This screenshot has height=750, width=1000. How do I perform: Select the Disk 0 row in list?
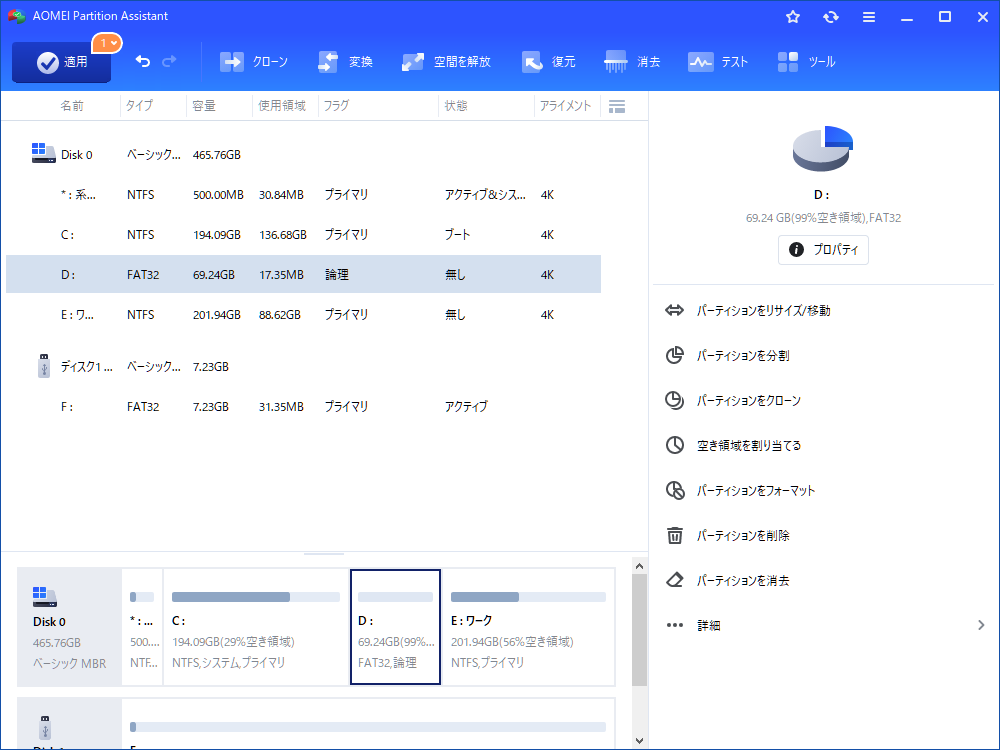pos(304,154)
